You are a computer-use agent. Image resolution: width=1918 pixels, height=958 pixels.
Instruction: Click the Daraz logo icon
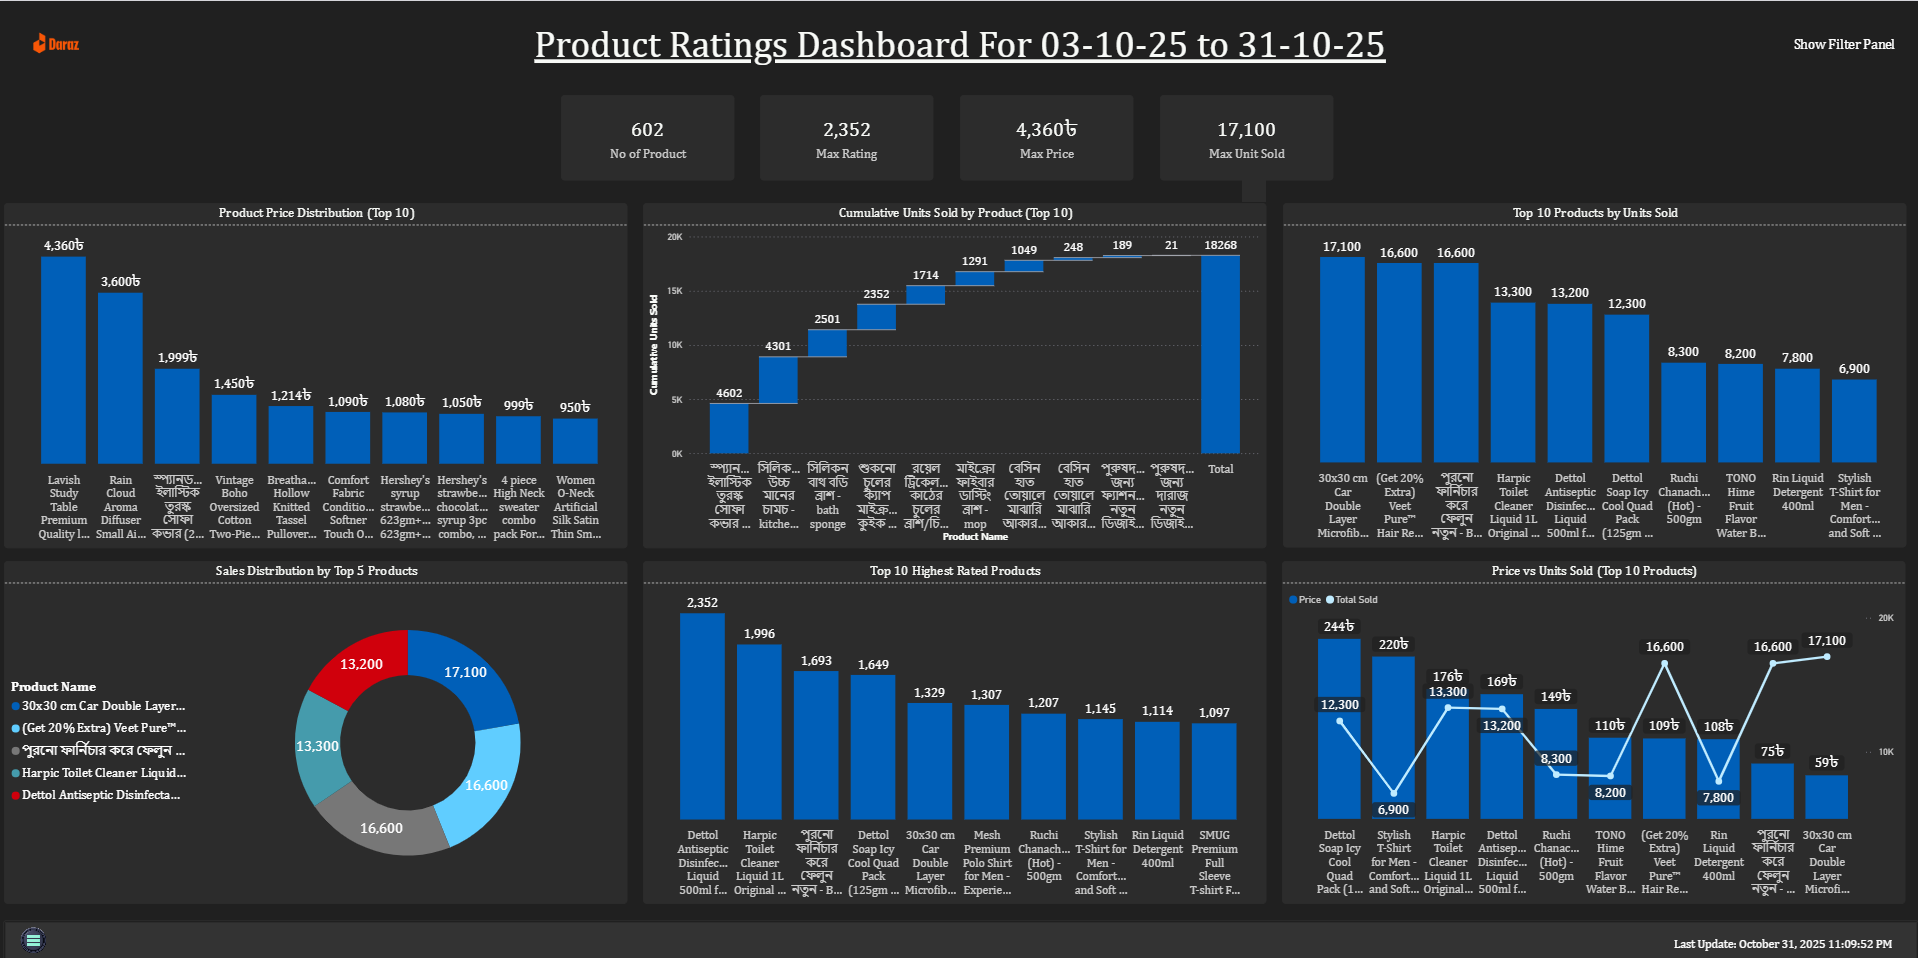40,43
